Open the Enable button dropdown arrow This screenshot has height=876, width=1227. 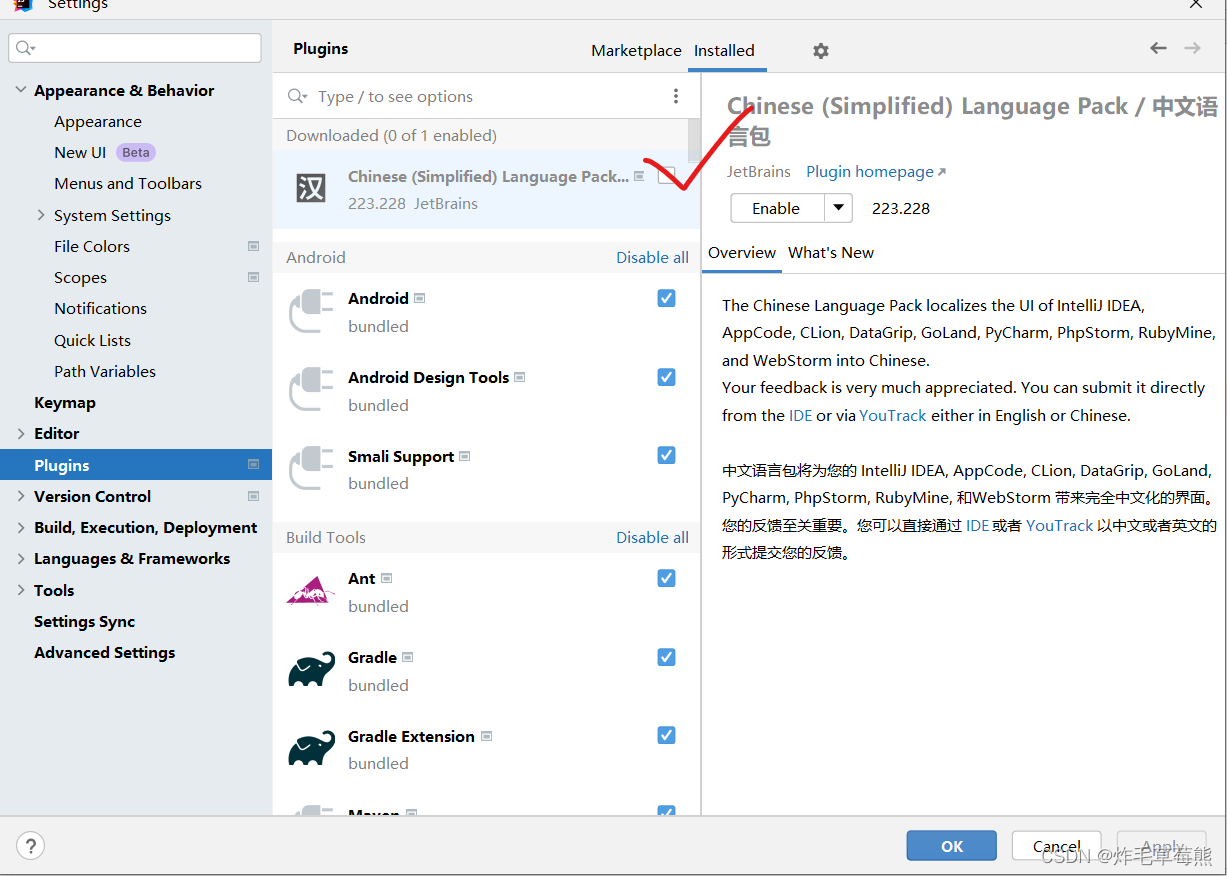click(838, 208)
